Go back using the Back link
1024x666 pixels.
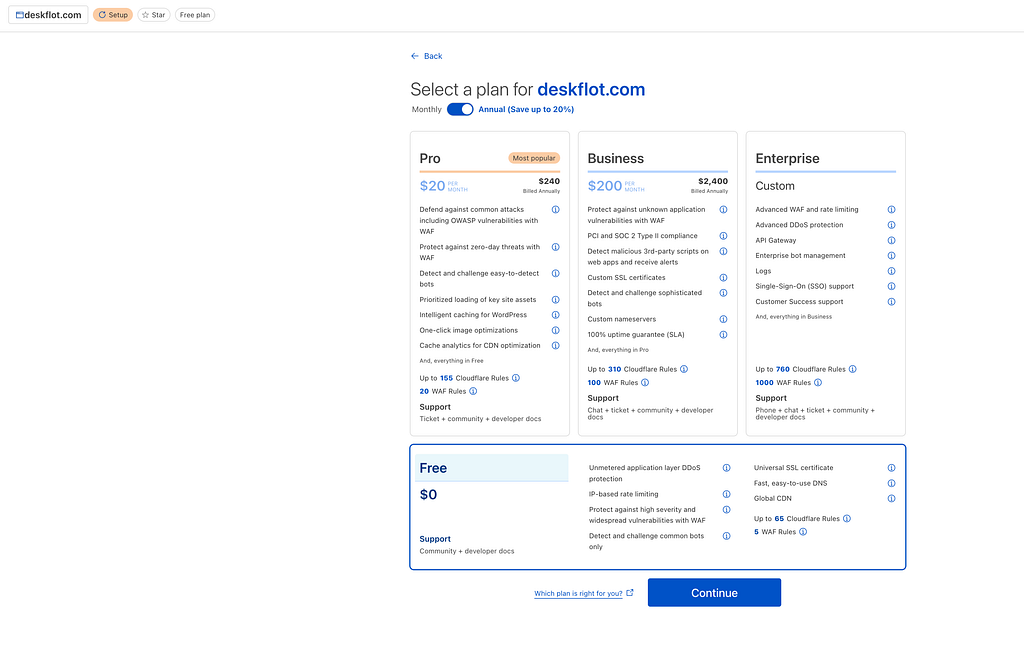click(x=426, y=56)
